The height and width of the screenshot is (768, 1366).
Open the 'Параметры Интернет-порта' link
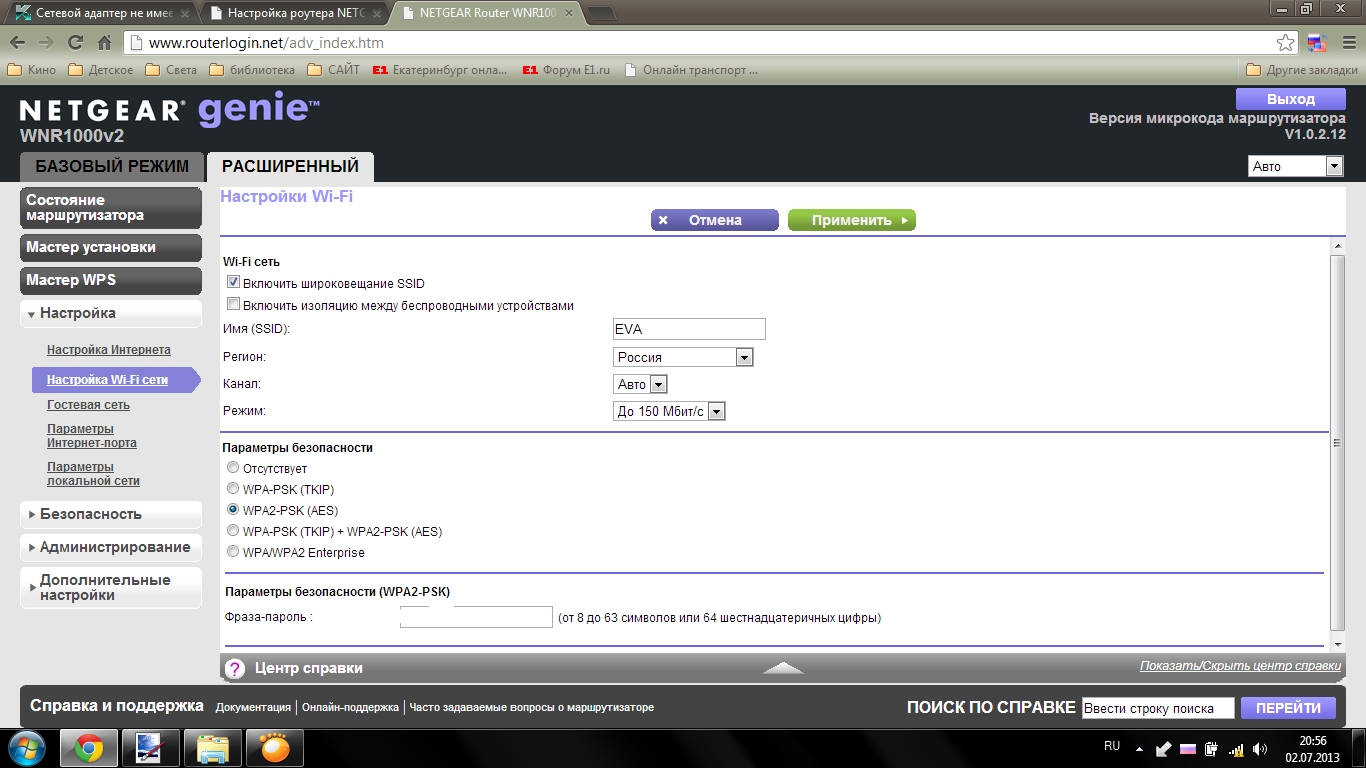click(92, 436)
